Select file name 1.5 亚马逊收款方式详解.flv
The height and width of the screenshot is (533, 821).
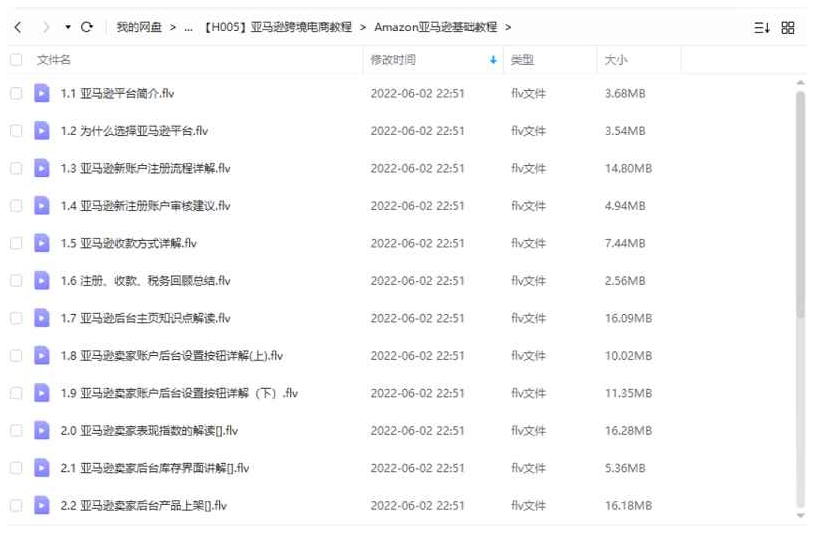[x=128, y=243]
